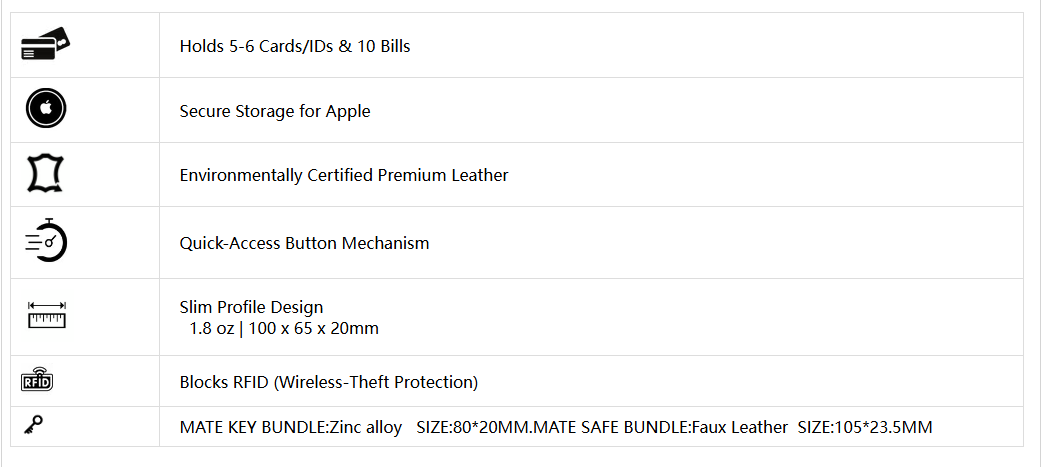1042x467 pixels.
Task: Click the '1.8 oz | 100 x 65 x 20mm' dimensions
Action: point(284,328)
